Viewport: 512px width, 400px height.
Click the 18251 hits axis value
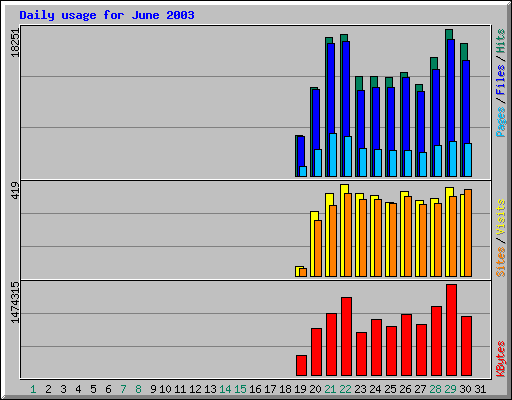[x=15, y=43]
